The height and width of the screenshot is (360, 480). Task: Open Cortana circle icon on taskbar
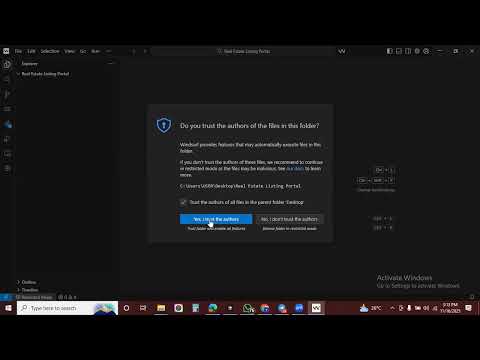(x=126, y=308)
